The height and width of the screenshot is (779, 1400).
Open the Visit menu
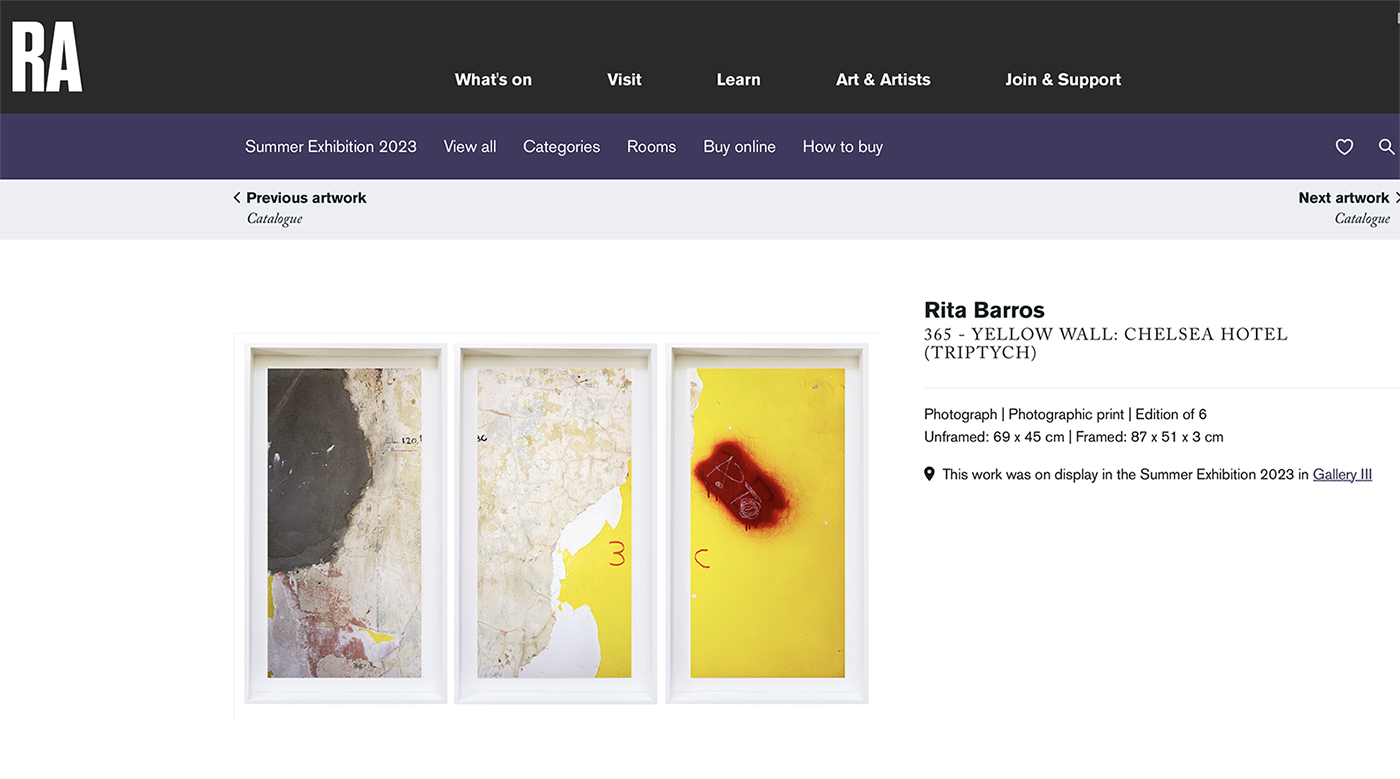[624, 80]
